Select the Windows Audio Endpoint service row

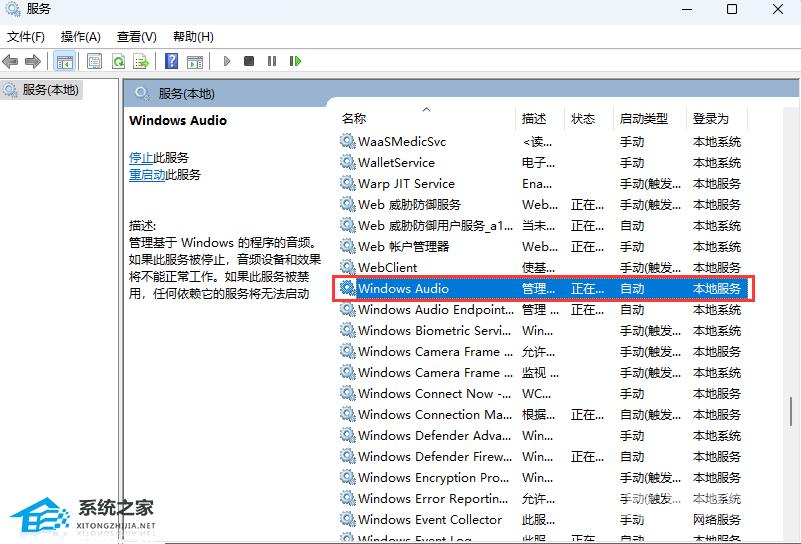[x=430, y=310]
